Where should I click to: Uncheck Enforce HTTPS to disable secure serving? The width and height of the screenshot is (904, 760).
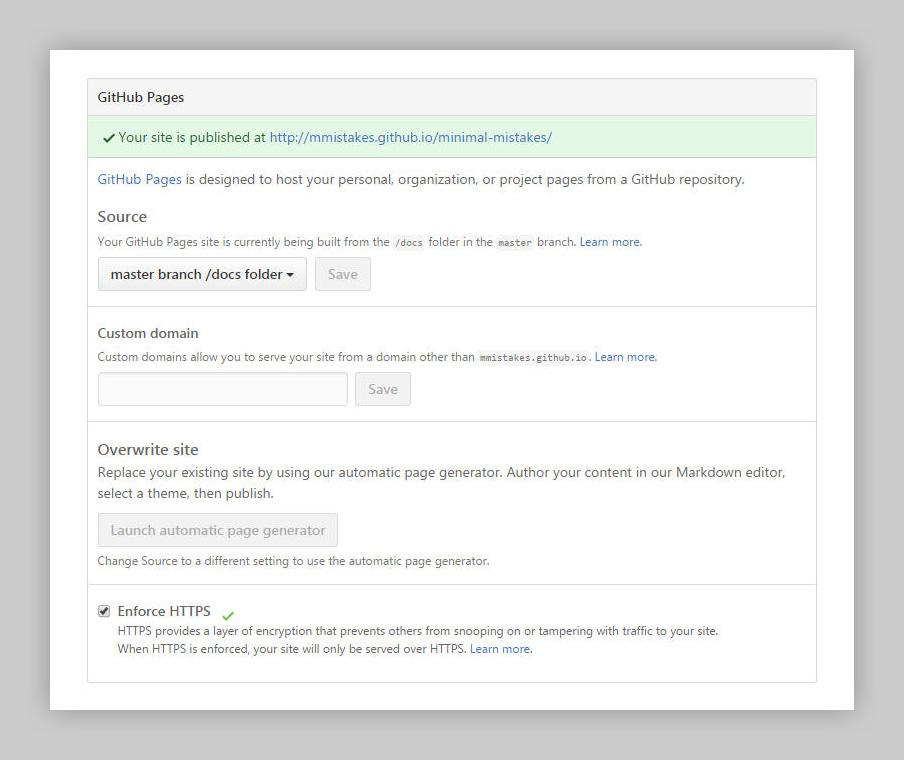(x=104, y=610)
